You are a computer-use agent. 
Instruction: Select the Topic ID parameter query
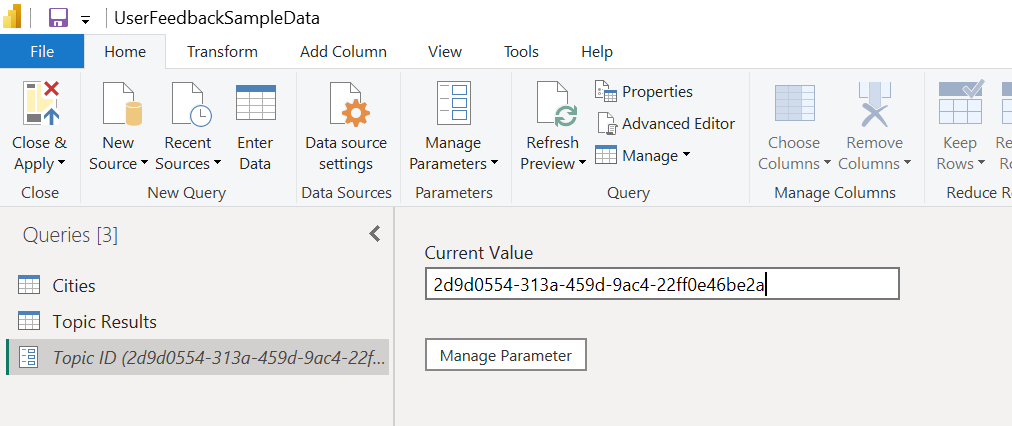[x=197, y=357]
